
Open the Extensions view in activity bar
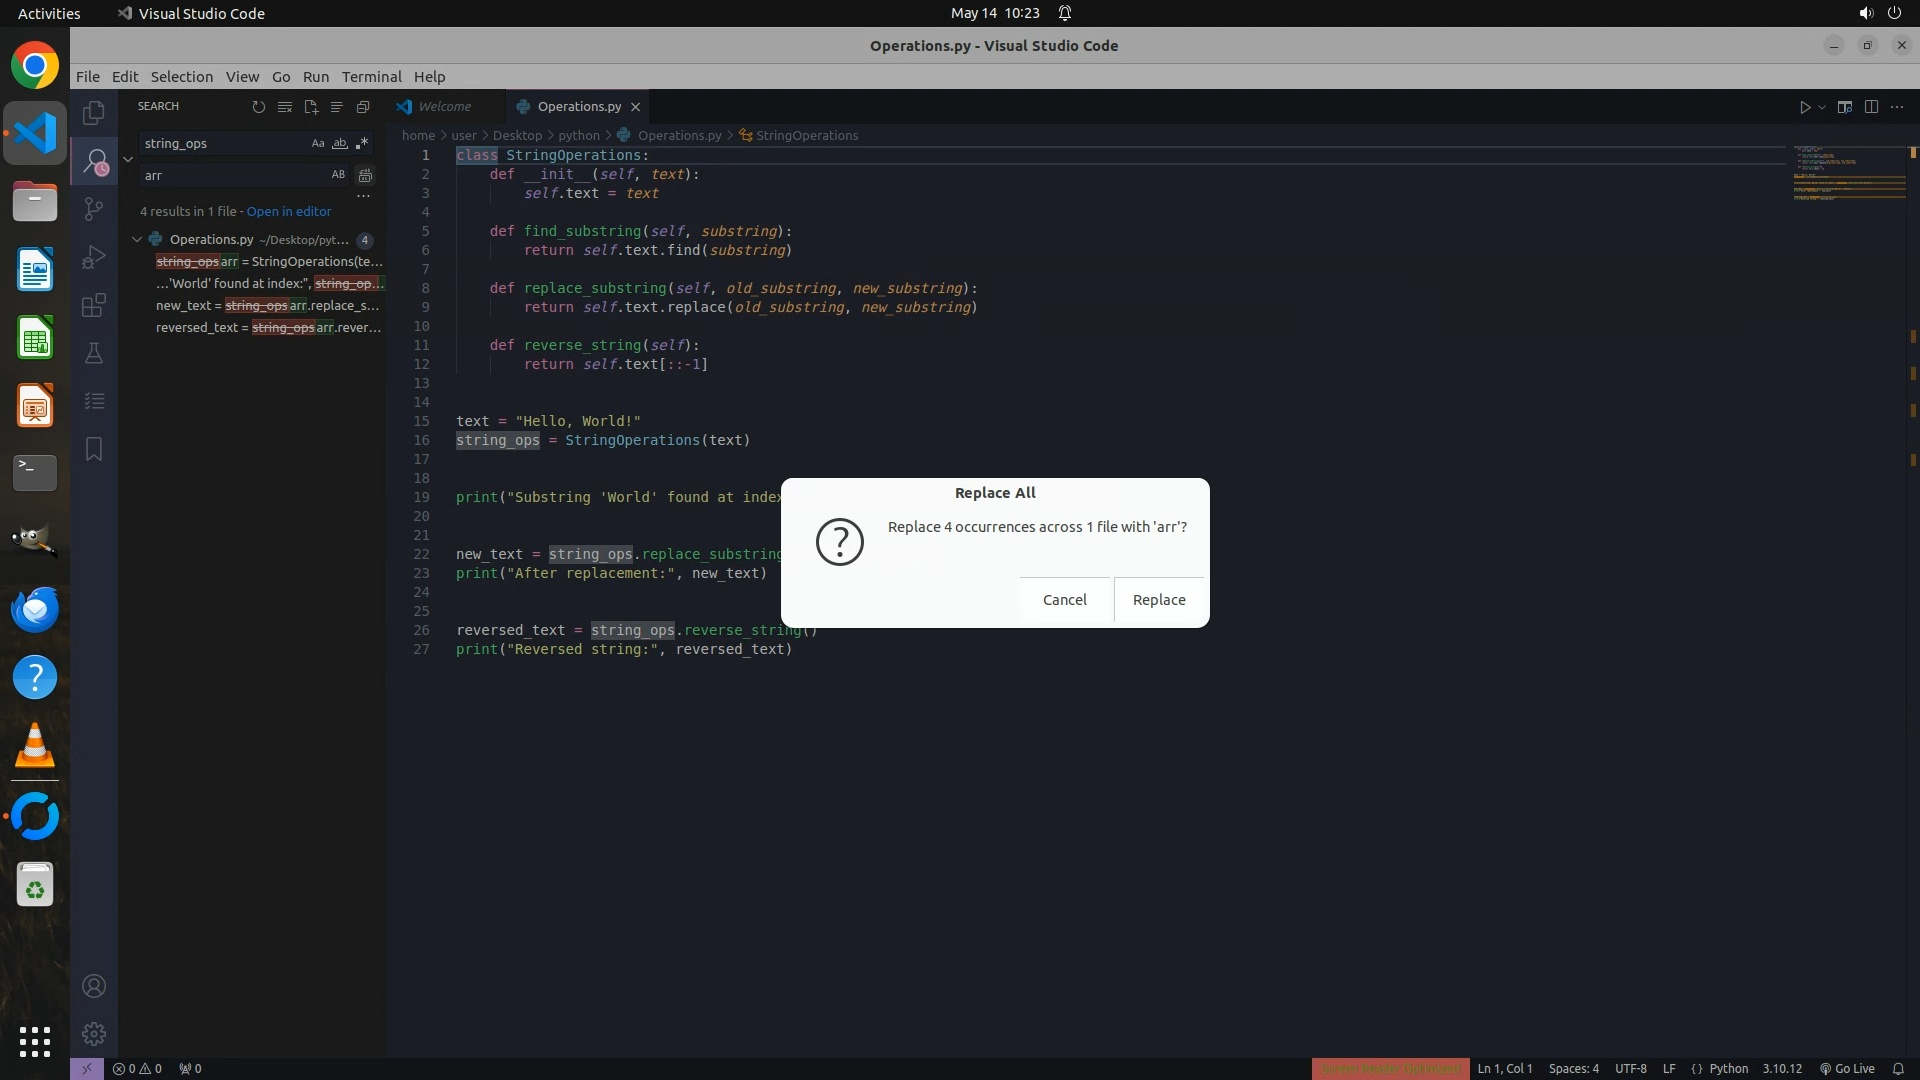click(x=94, y=305)
